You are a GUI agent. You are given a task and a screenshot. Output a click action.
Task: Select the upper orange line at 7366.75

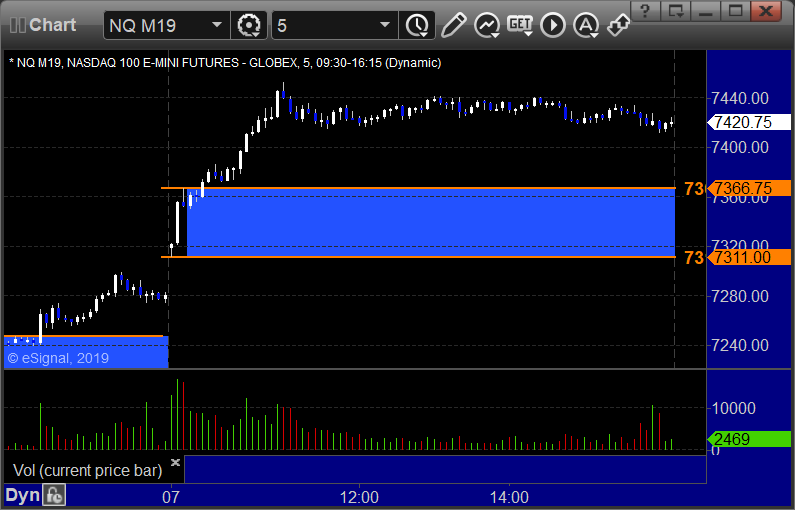click(418, 188)
